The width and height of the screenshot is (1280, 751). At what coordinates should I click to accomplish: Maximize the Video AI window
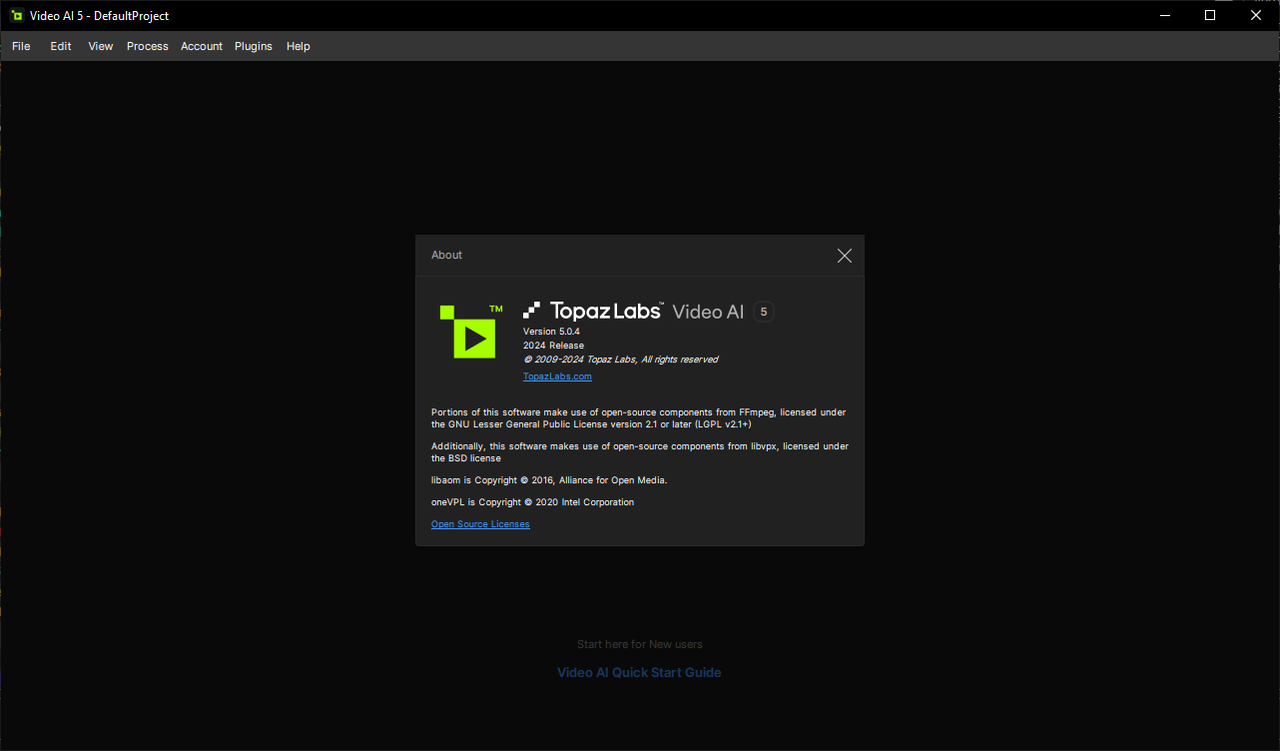(x=1210, y=15)
